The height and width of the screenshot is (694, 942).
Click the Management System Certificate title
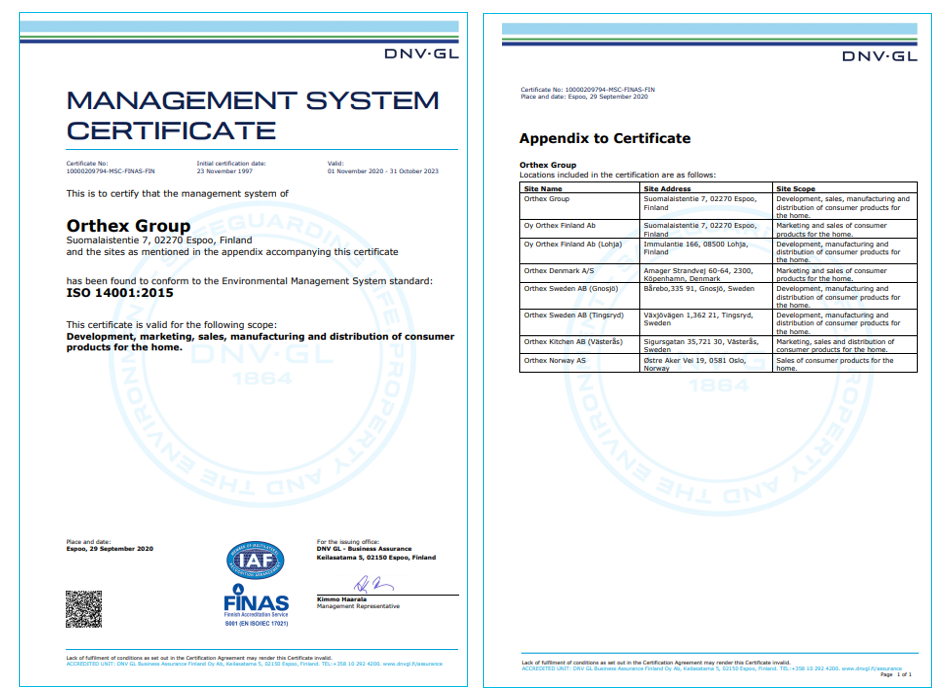[252, 115]
